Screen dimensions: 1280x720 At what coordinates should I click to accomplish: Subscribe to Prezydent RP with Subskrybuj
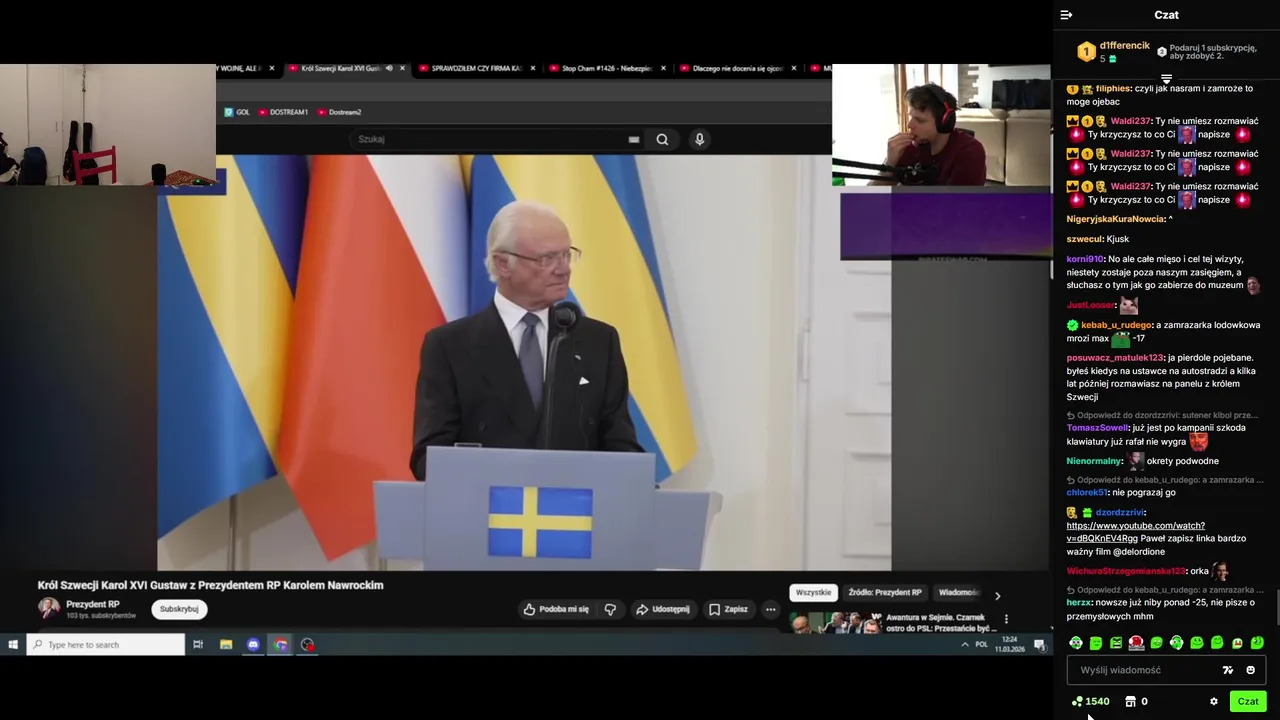[x=179, y=609]
